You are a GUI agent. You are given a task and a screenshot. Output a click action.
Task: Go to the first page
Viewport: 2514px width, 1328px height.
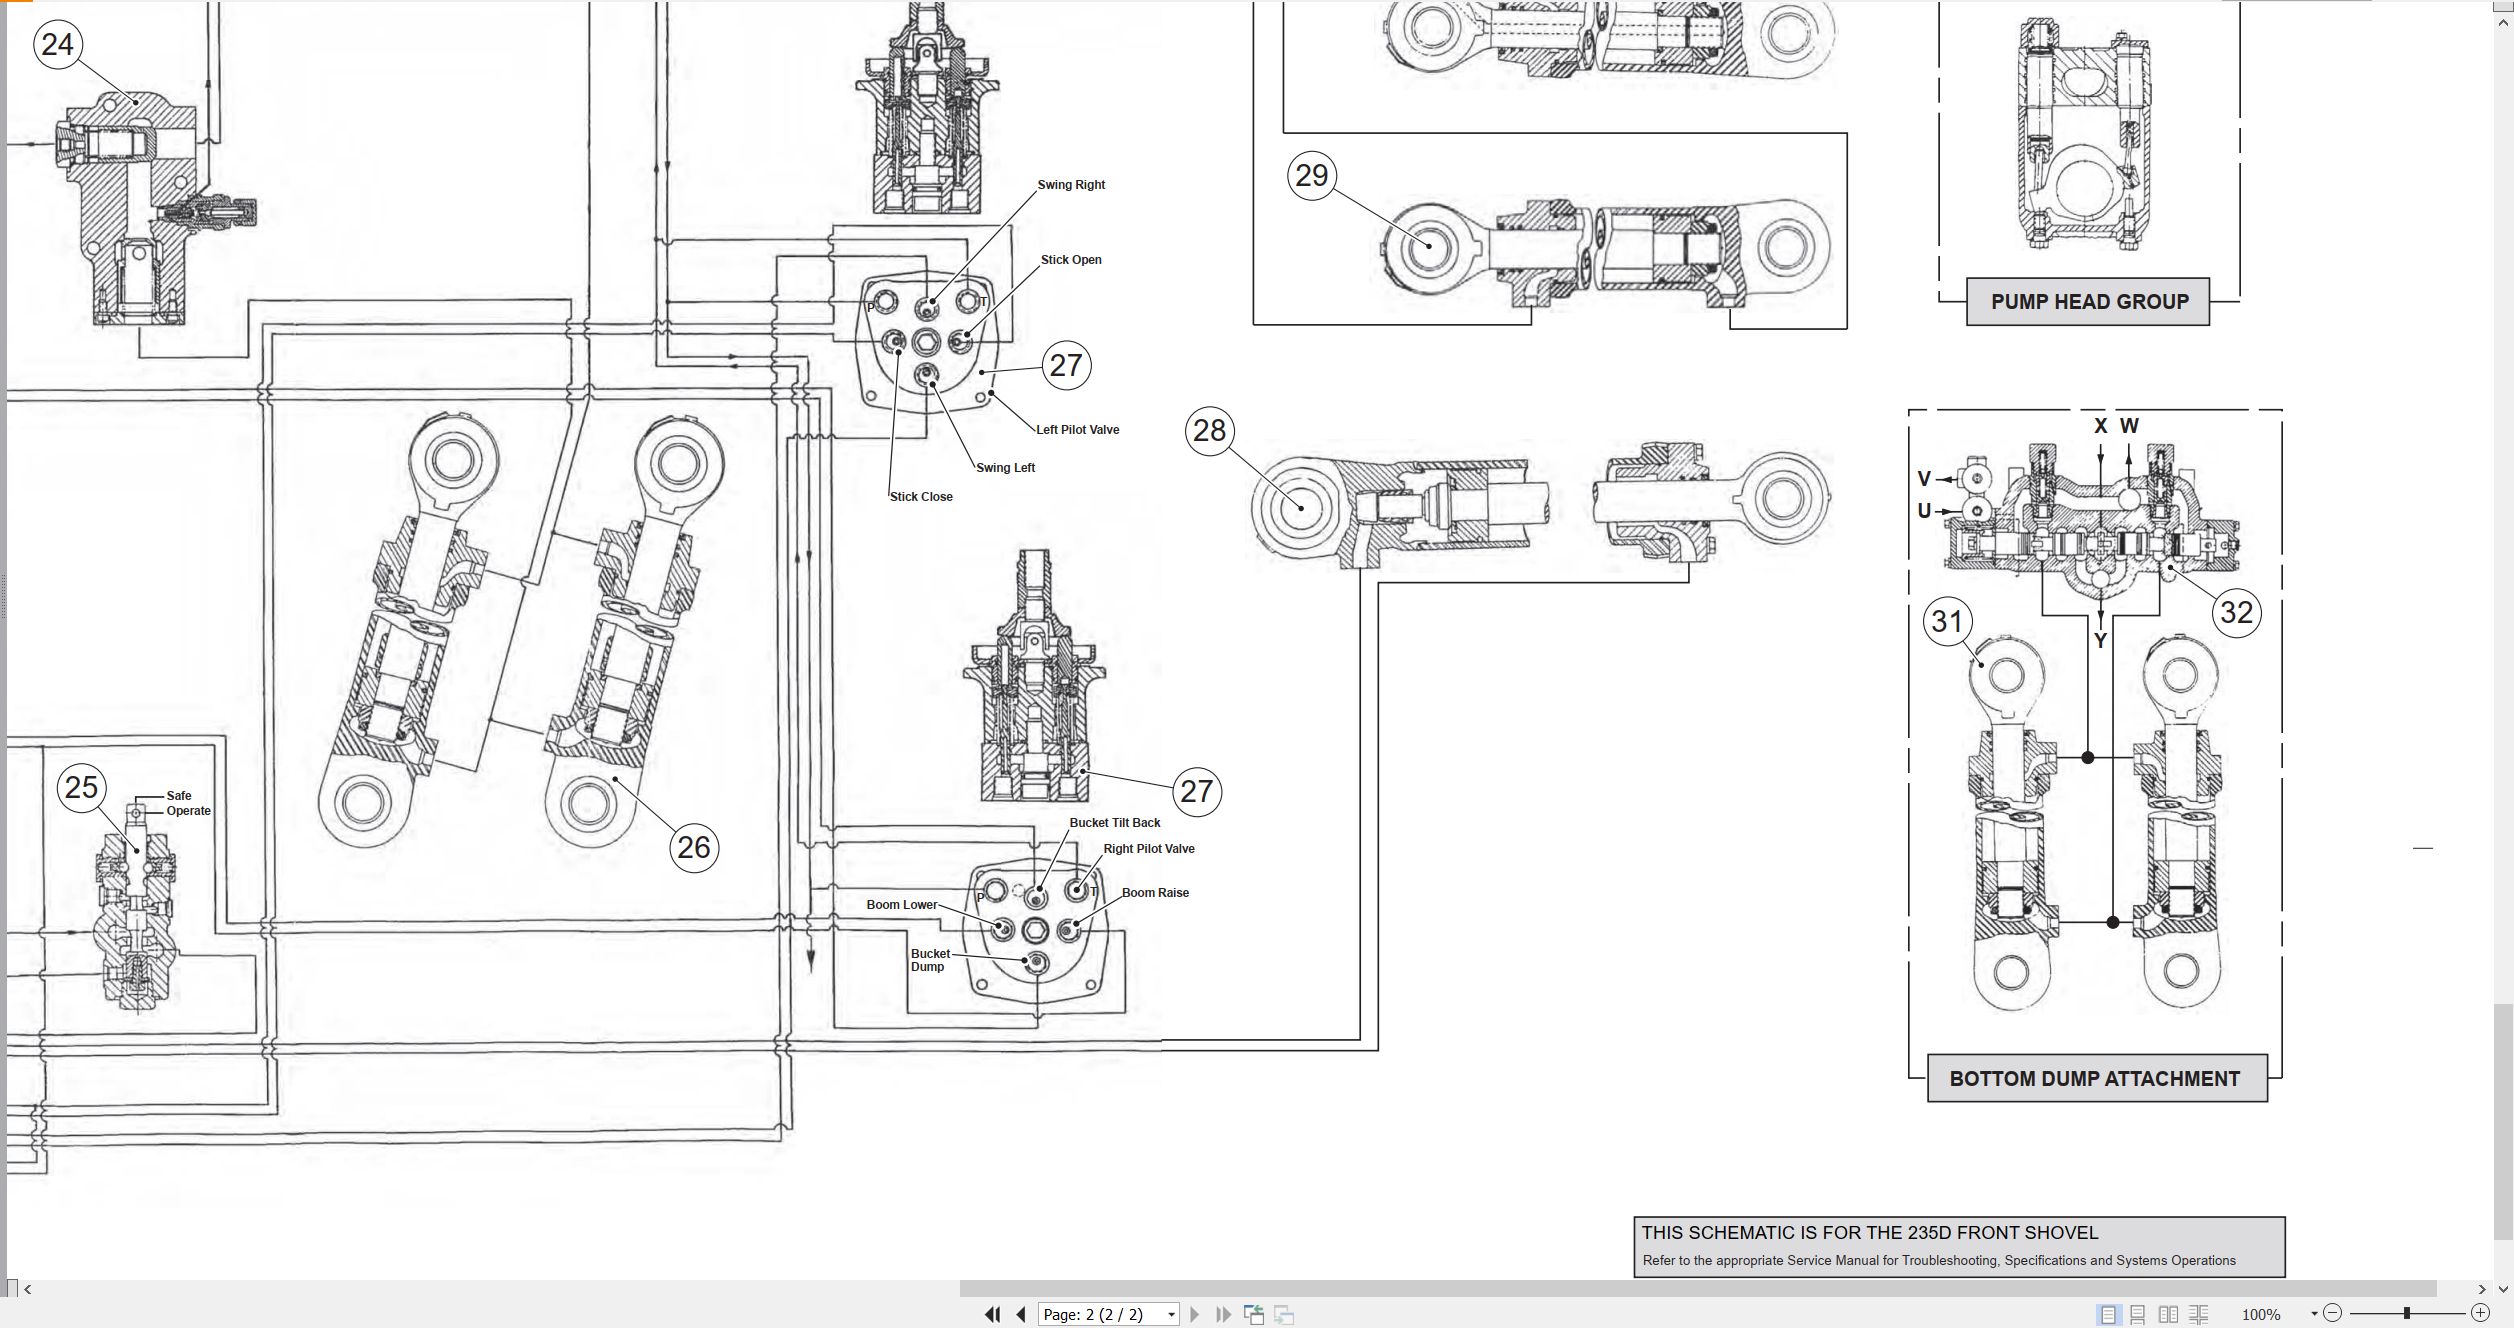tap(992, 1314)
